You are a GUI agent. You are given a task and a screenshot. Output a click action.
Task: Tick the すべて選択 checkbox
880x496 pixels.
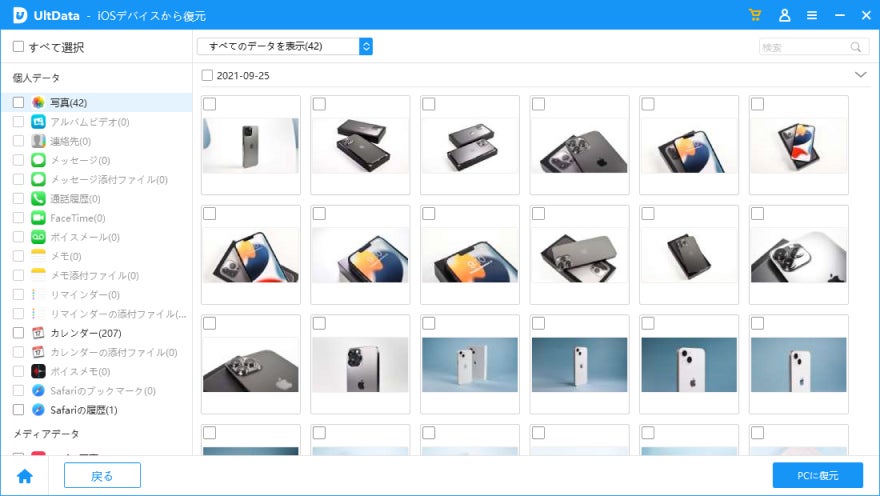[x=19, y=47]
